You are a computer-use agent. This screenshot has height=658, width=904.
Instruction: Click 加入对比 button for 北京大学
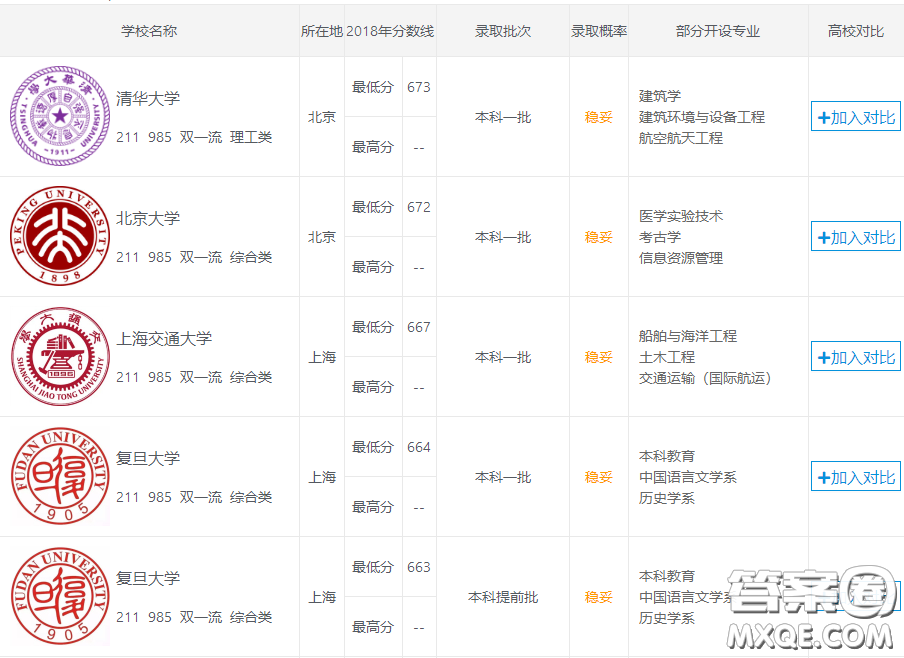856,237
